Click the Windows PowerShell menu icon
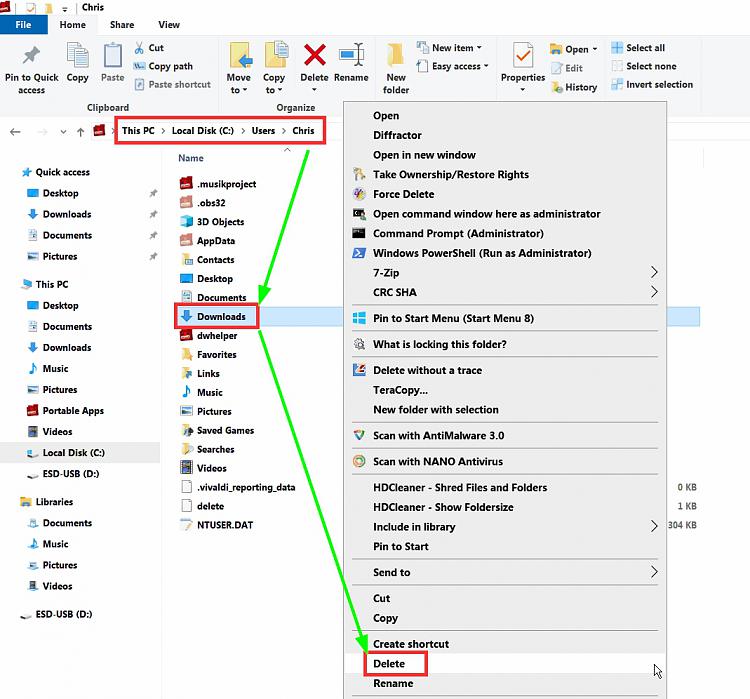The height and width of the screenshot is (699, 750). [359, 253]
